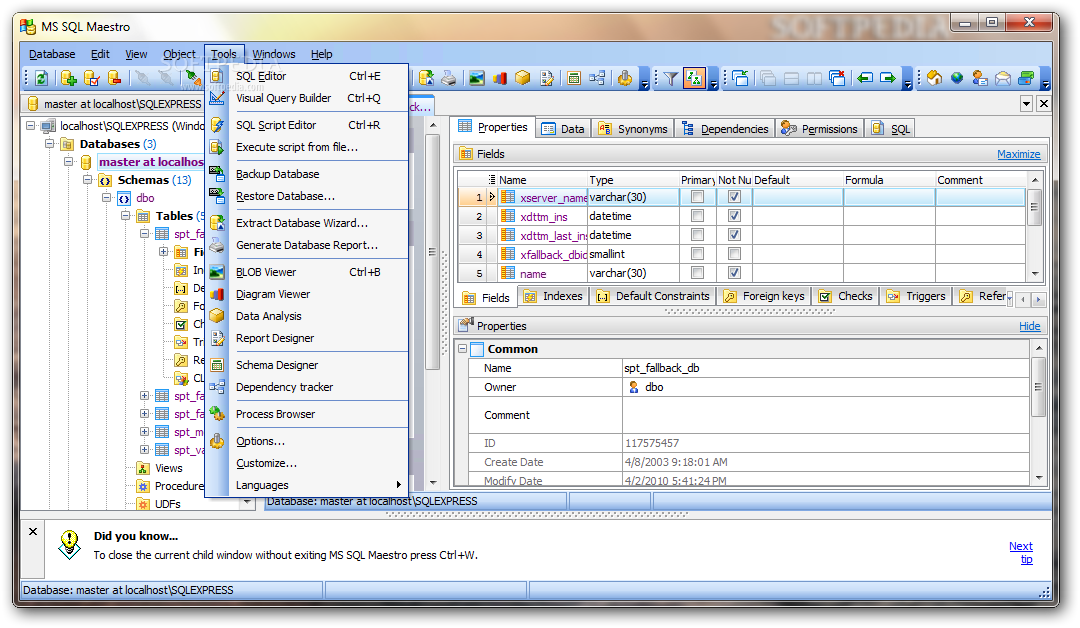Collapse the Schemas (13) tree node
Image resolution: width=1080 pixels, height=628 pixels.
[87, 180]
